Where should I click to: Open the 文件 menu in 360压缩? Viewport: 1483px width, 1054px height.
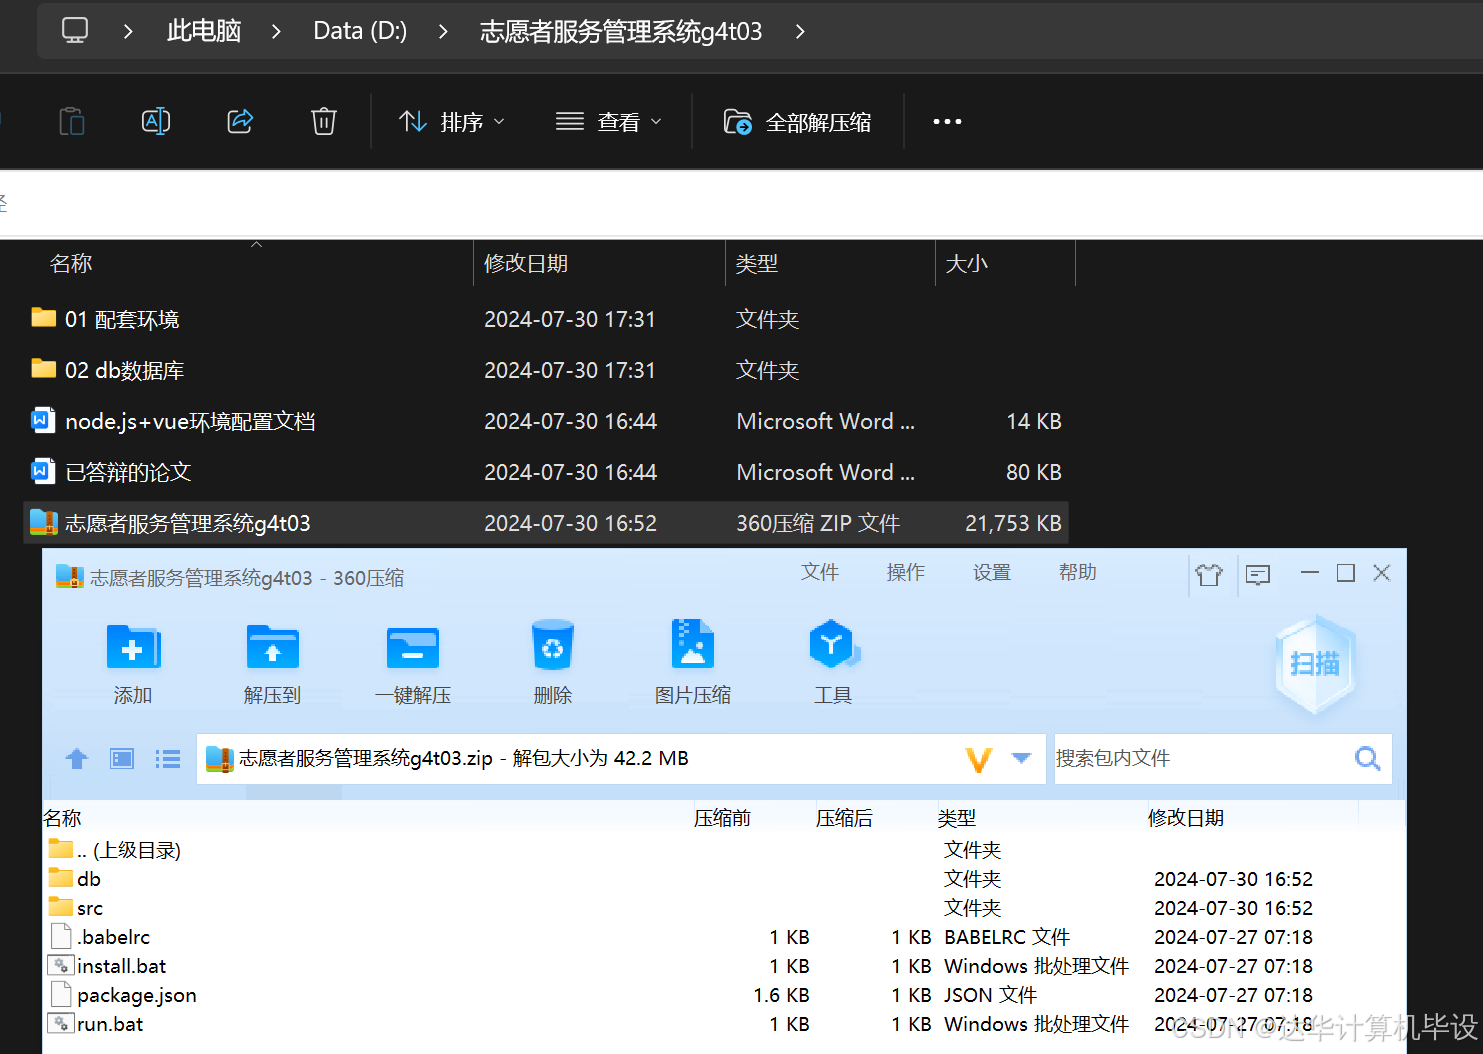[820, 572]
